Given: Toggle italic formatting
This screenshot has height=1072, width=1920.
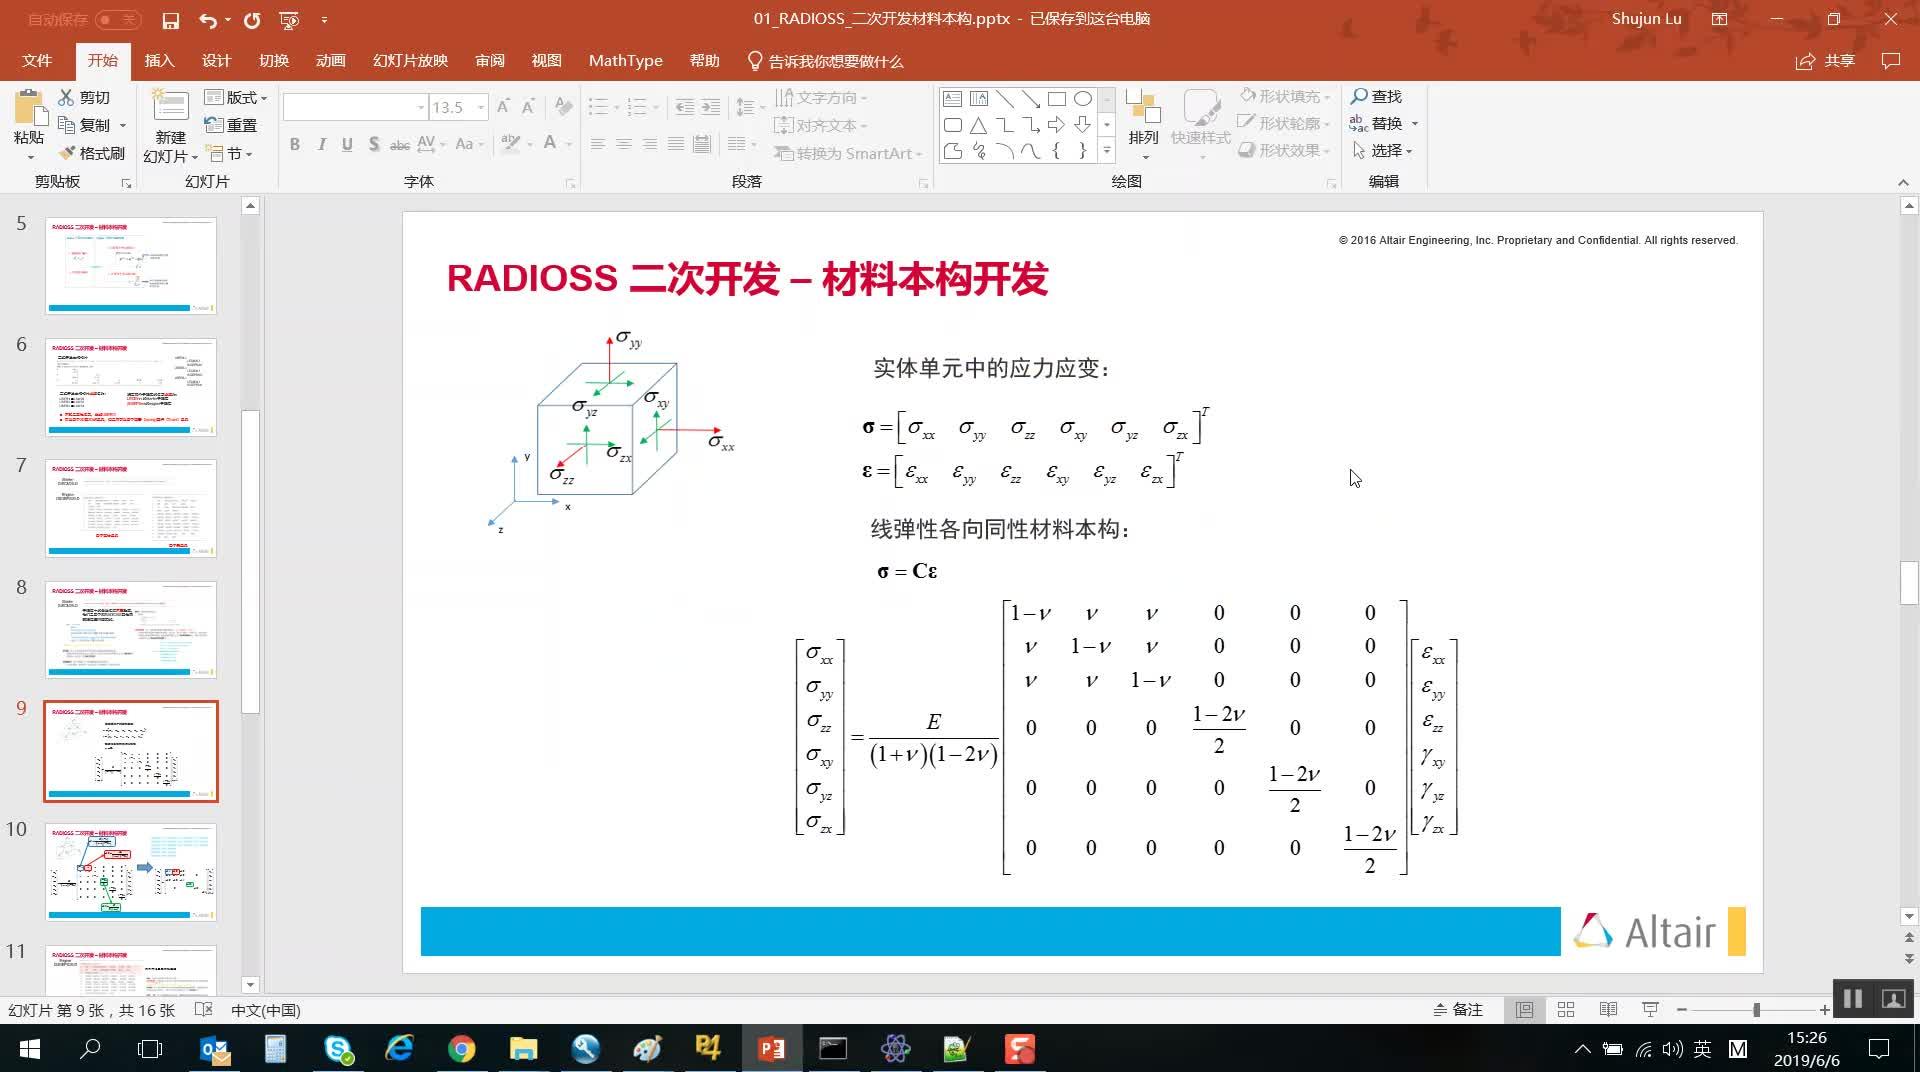Looking at the screenshot, I should coord(321,144).
